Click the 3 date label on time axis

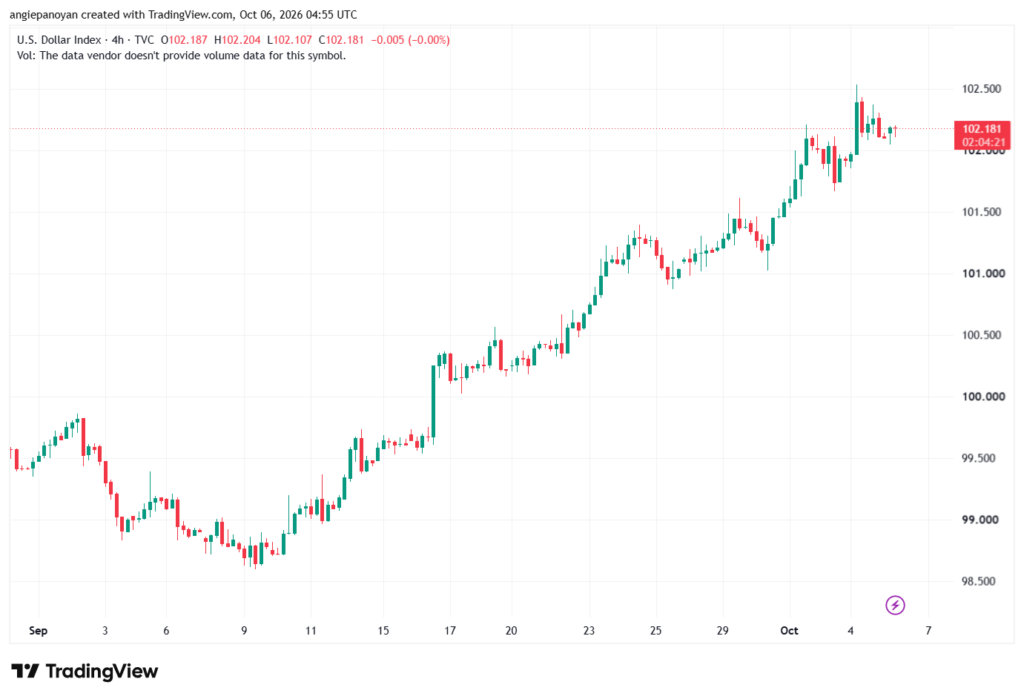105,630
